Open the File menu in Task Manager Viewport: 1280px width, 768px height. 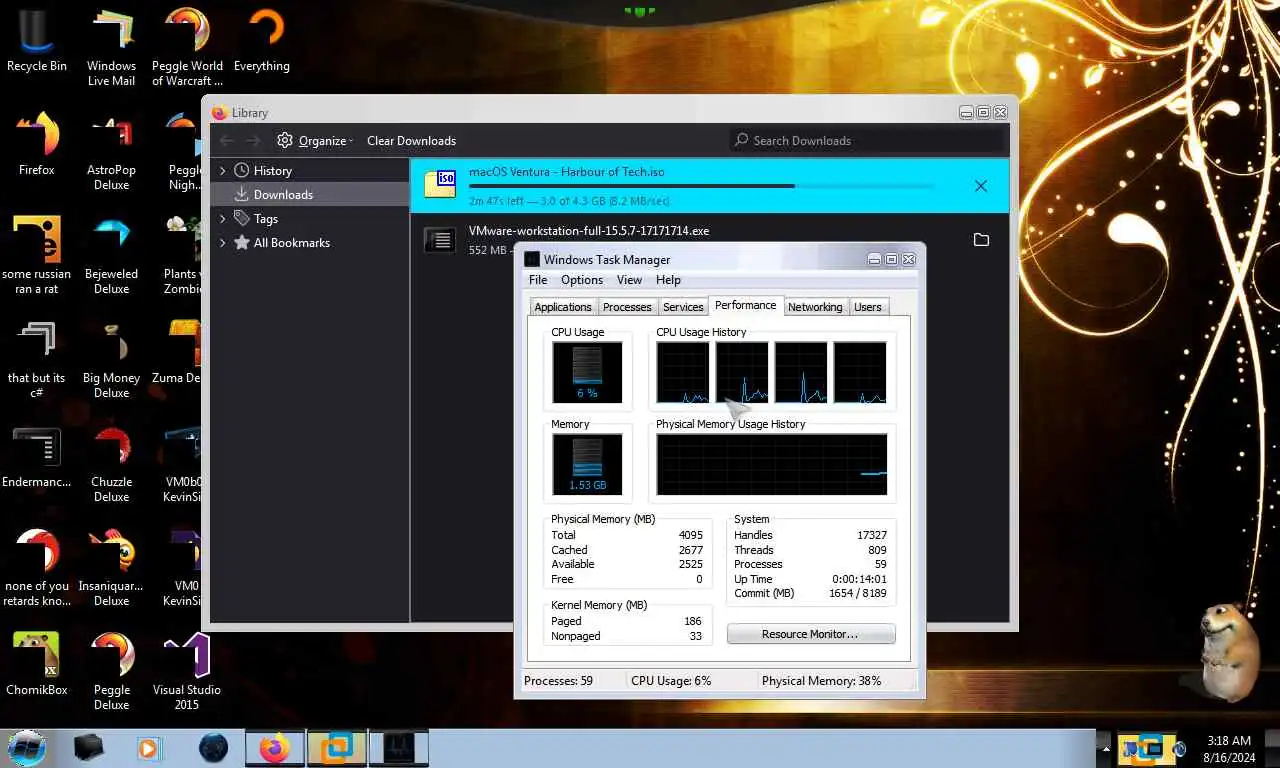pyautogui.click(x=538, y=280)
